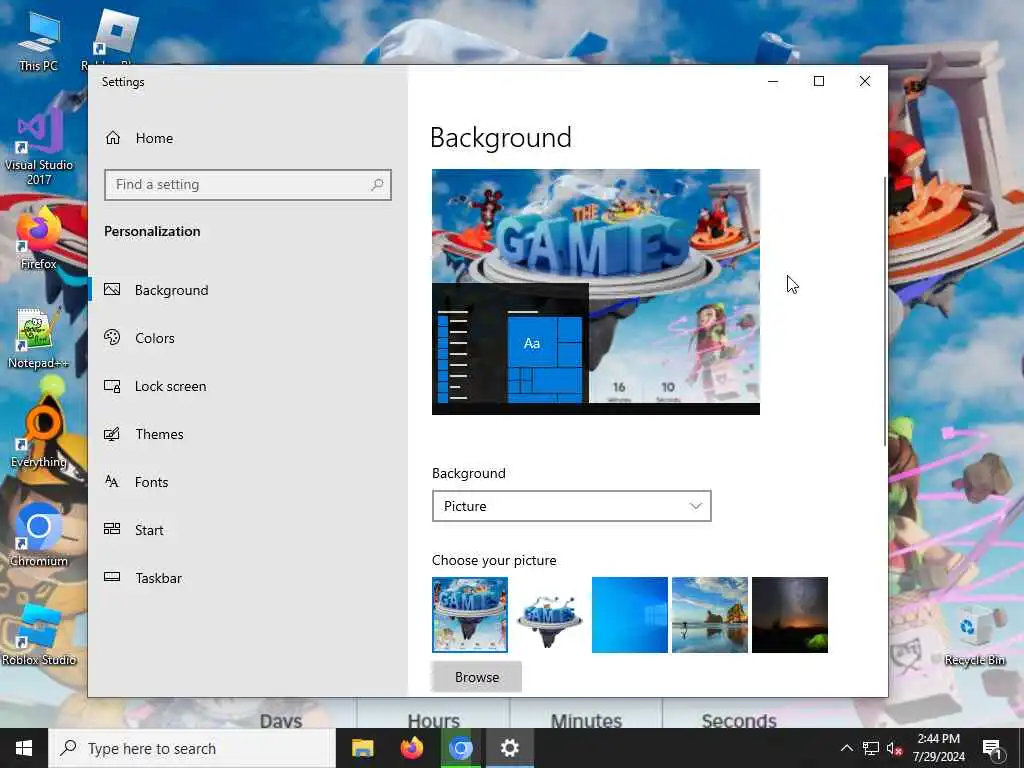Open the Fonts settings page
The width and height of the screenshot is (1024, 768).
point(248,482)
